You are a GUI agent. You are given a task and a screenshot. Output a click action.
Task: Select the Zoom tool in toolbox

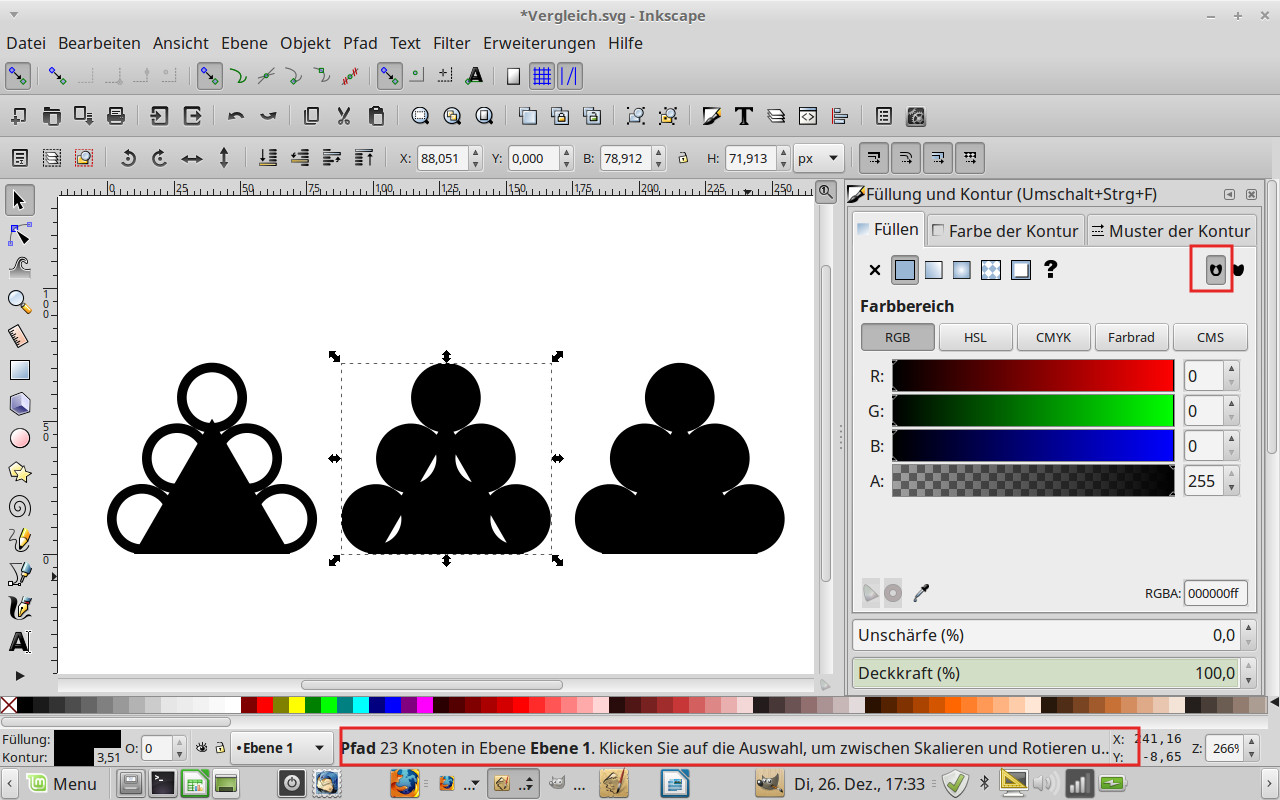[x=20, y=301]
